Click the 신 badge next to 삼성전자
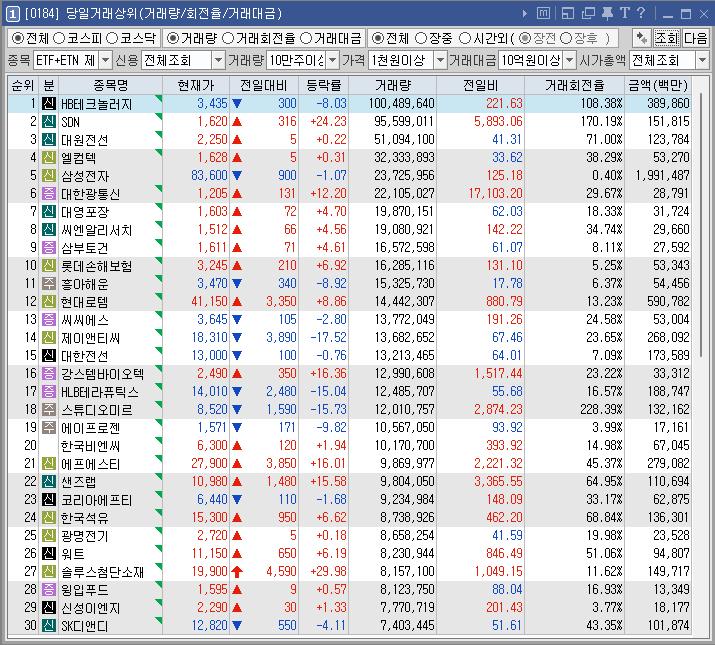Image resolution: width=715 pixels, height=645 pixels. (x=49, y=176)
